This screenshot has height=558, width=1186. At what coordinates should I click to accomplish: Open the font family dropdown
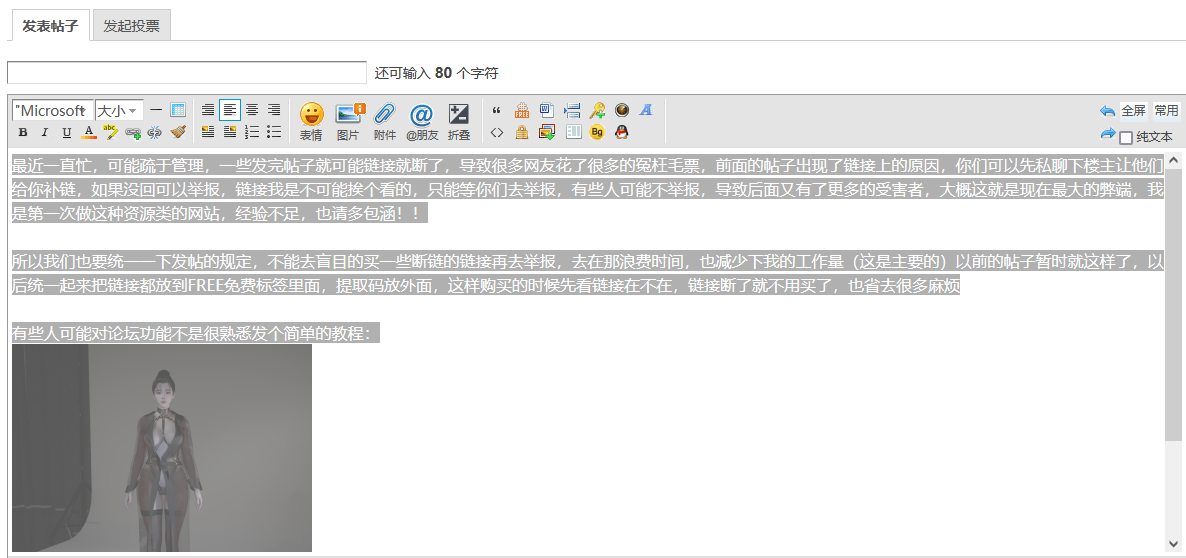(x=53, y=110)
